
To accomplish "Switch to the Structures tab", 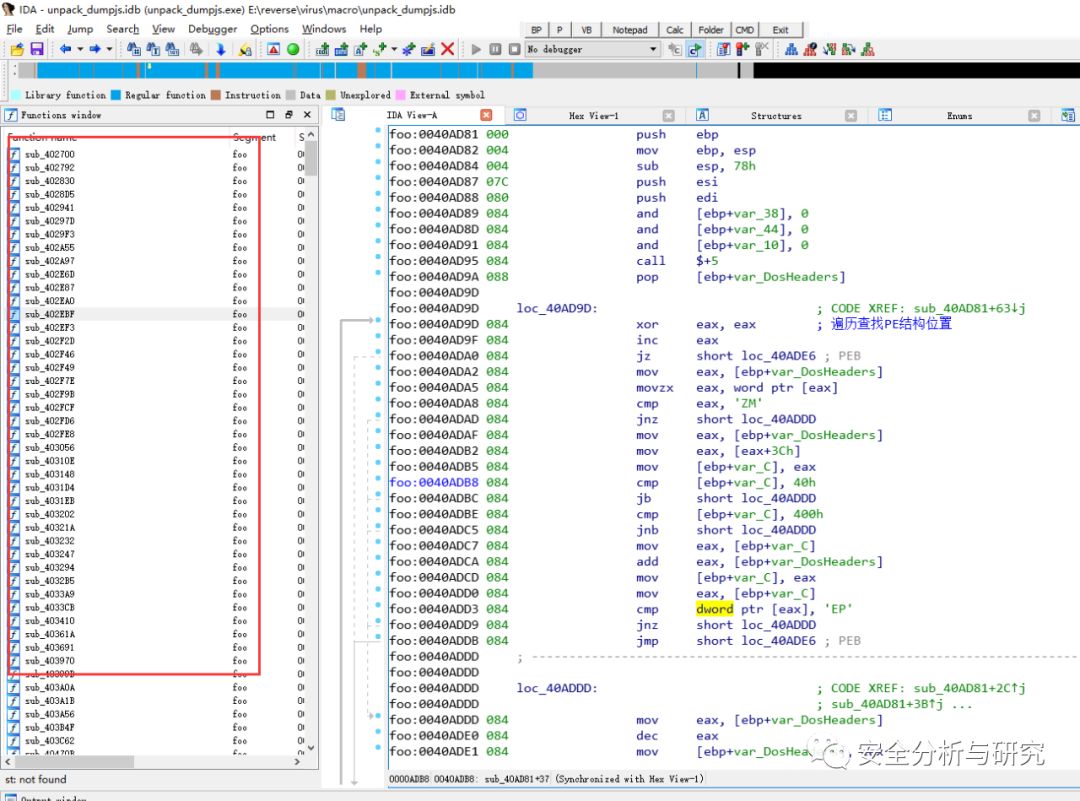I will (775, 116).
